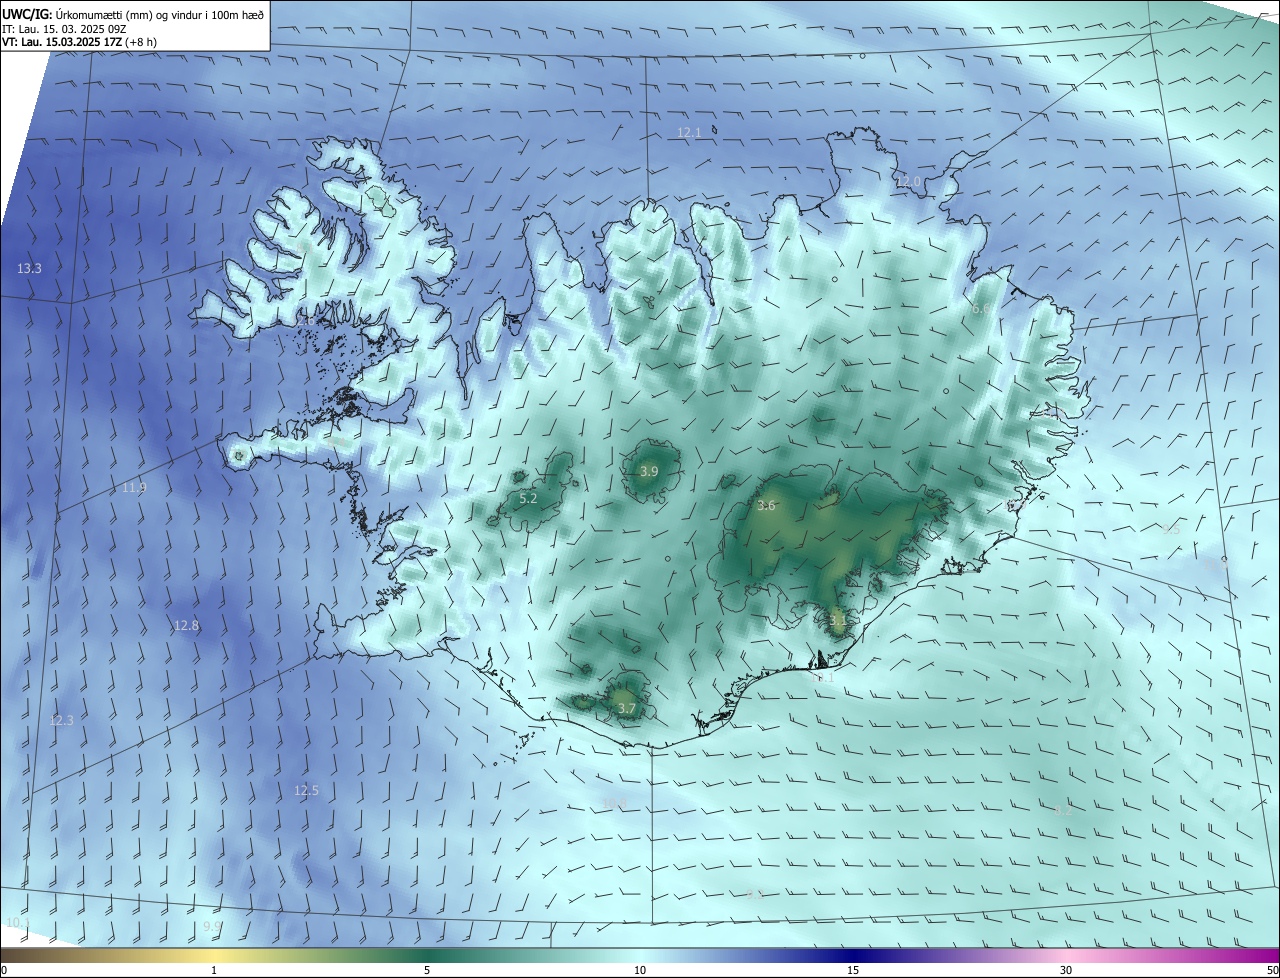The width and height of the screenshot is (1280, 978).
Task: Click the 3.1 value on the map
Action: tap(838, 620)
